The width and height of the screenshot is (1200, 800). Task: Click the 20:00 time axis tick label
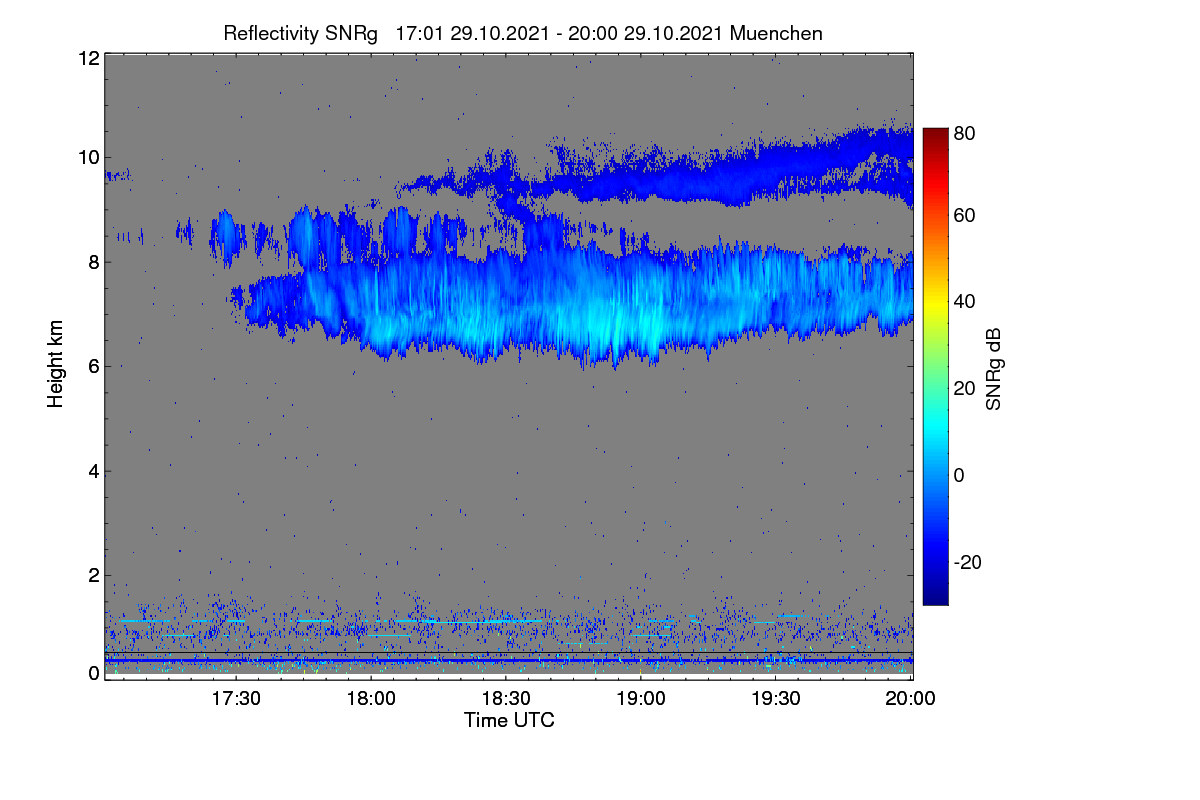911,699
